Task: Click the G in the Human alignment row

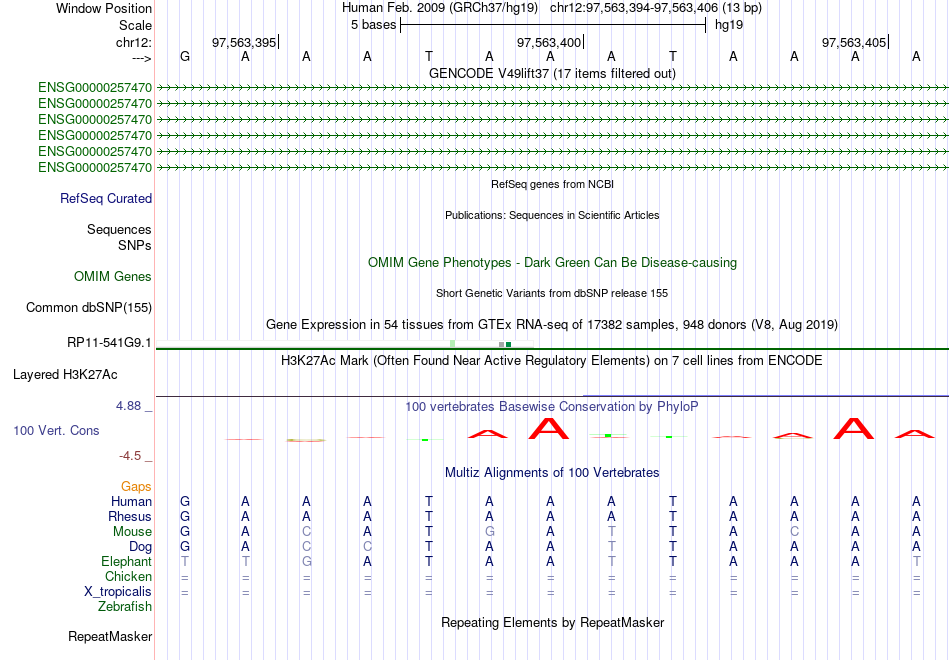Action: coord(185,501)
